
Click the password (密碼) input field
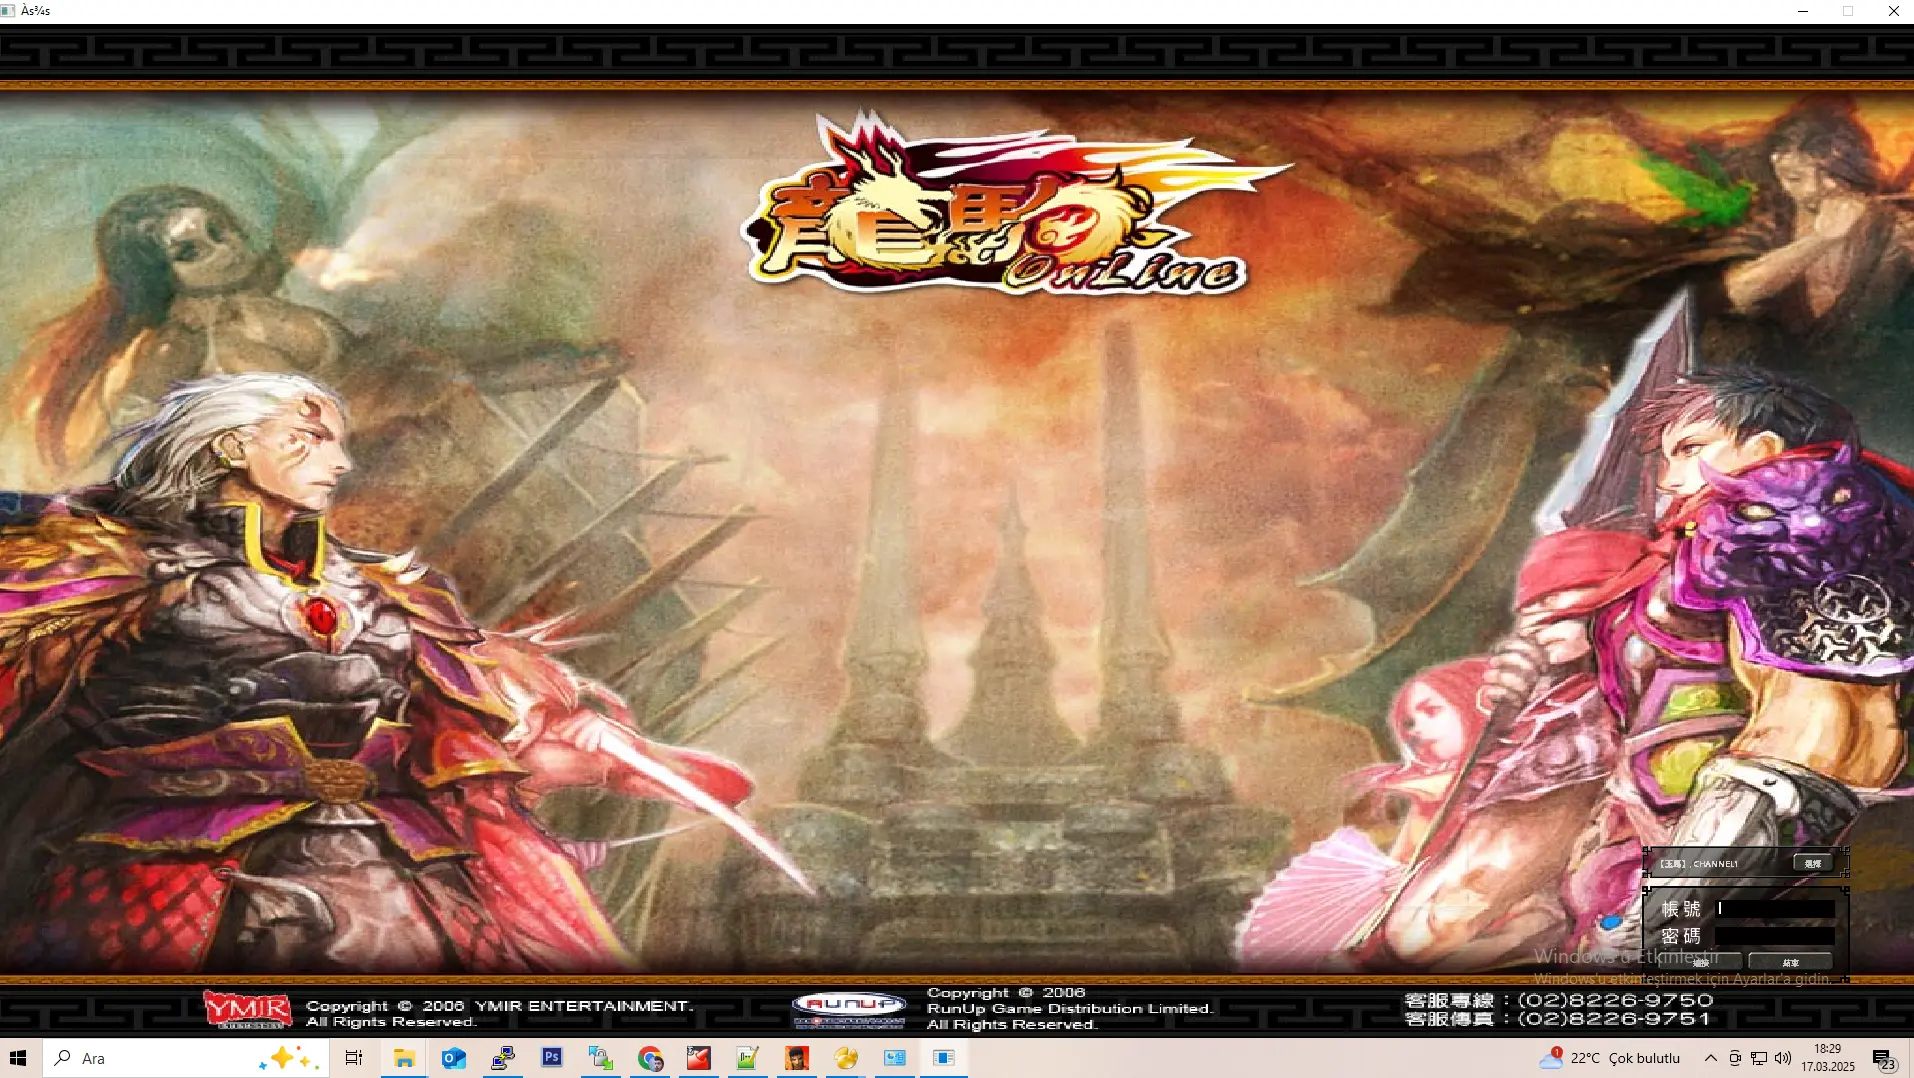[x=1775, y=936]
